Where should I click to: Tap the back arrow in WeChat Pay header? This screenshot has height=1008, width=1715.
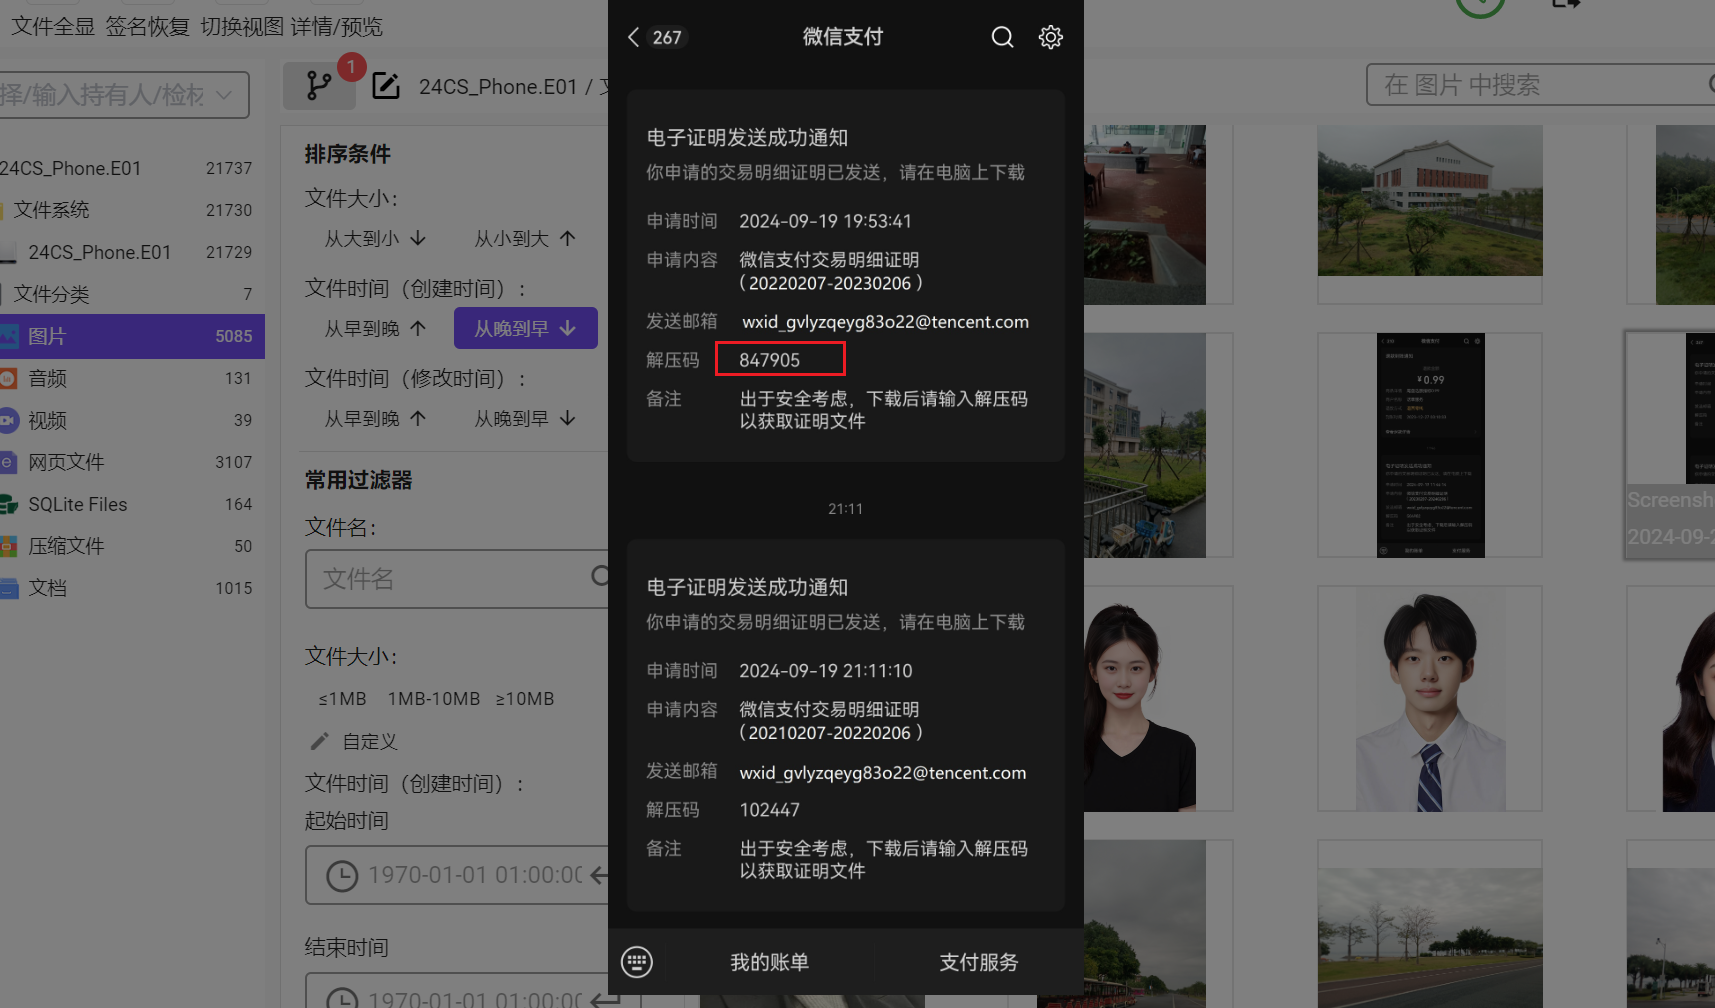pos(633,37)
